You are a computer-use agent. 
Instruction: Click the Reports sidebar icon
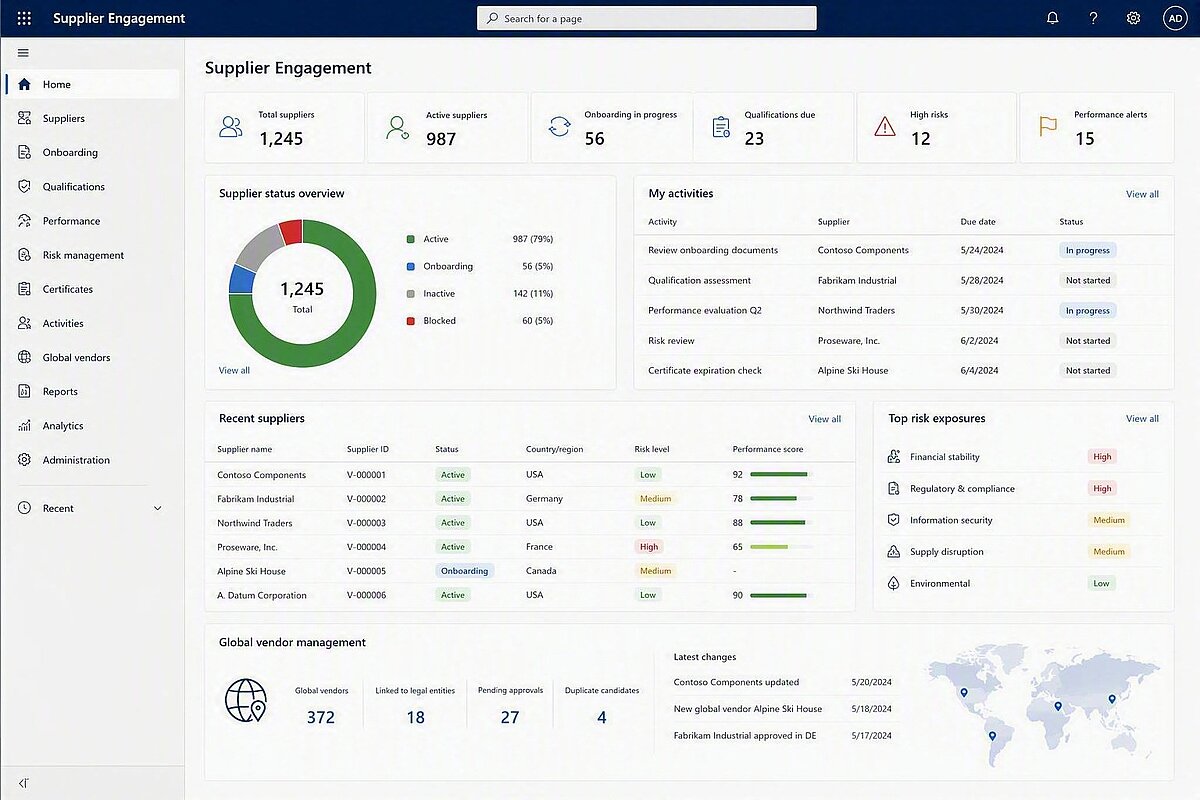[24, 391]
